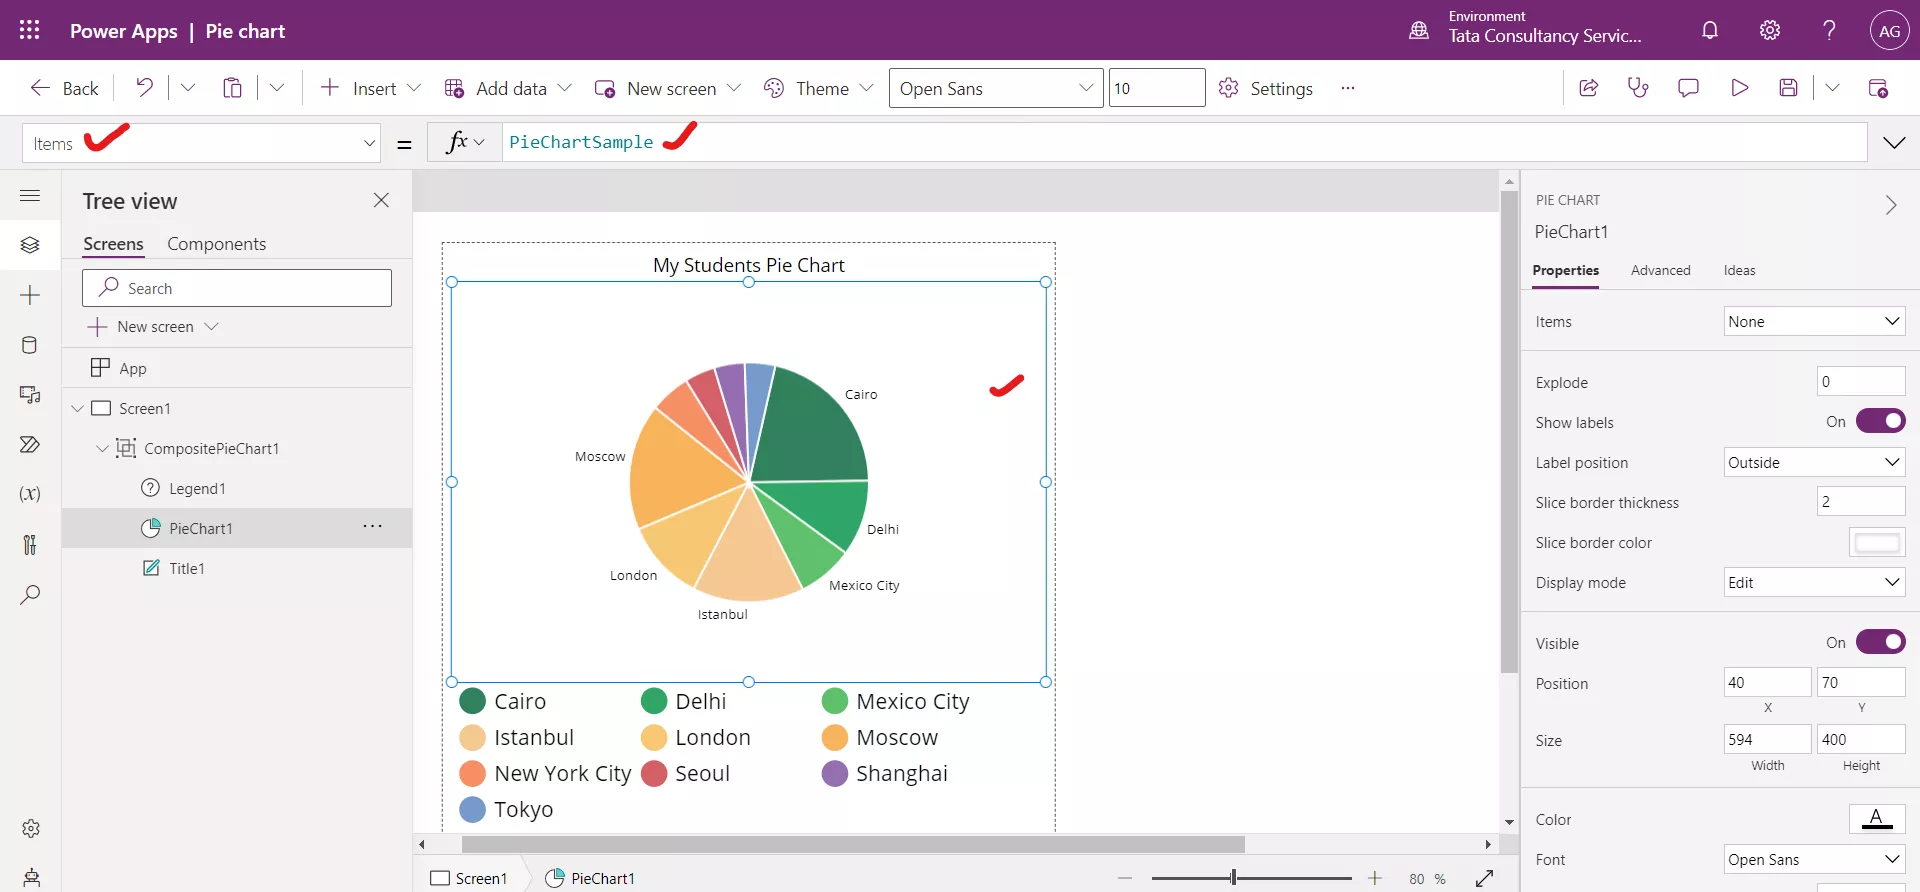The height and width of the screenshot is (892, 1920).
Task: Toggle the Show labels switch
Action: click(1880, 421)
